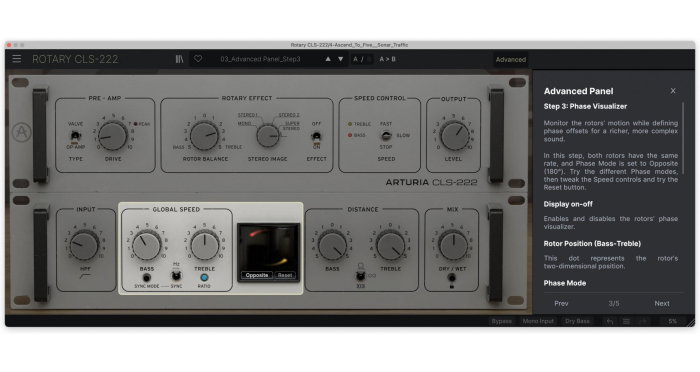
Task: Click the Global Speed Bass knob
Action: 146,246
